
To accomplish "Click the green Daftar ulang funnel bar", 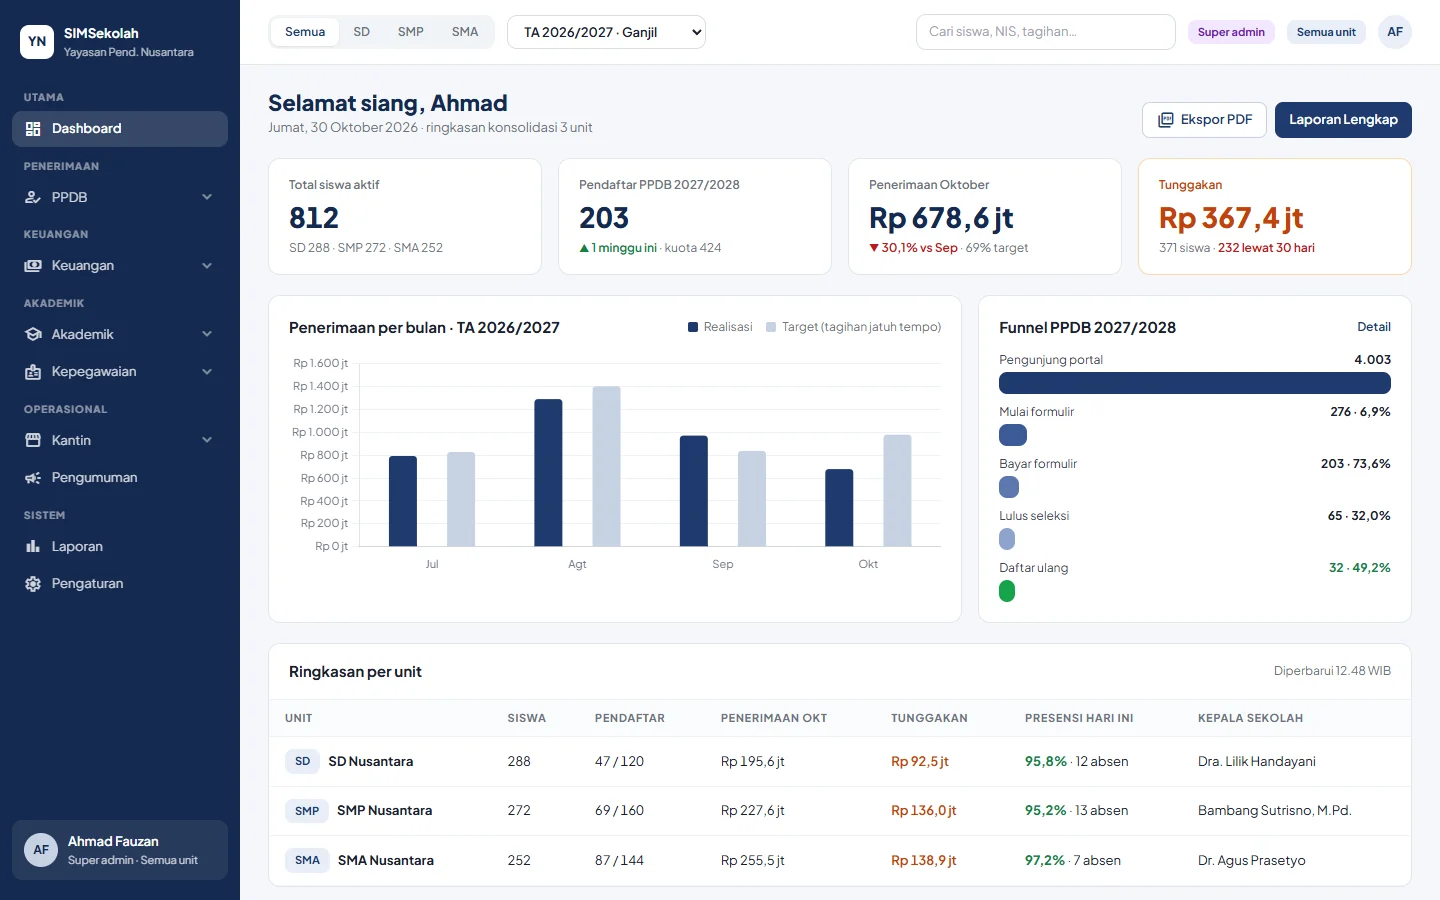I will pos(1007,591).
